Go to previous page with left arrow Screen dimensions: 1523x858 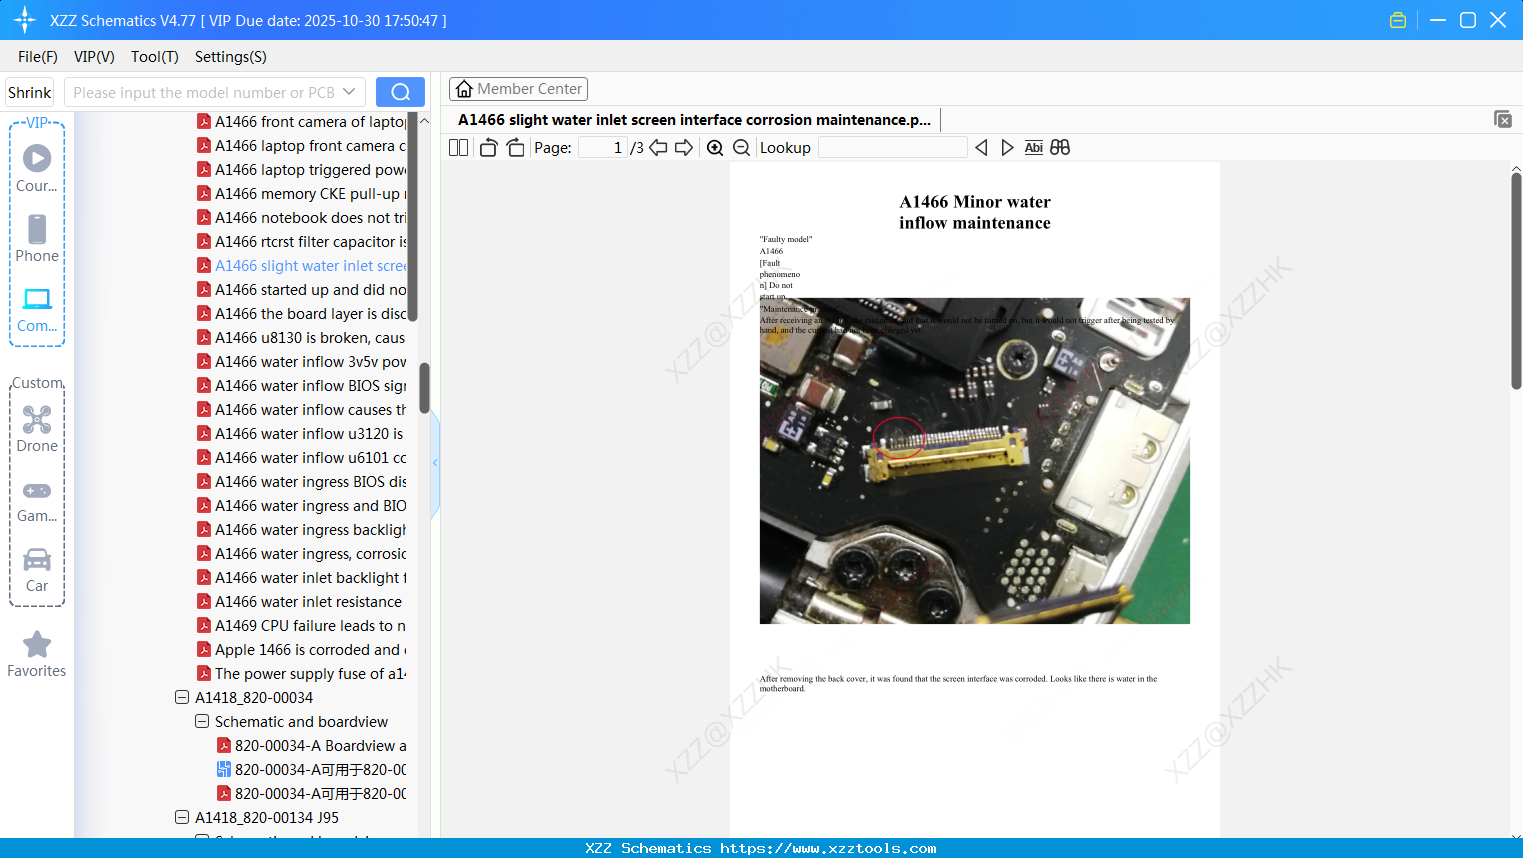click(658, 147)
